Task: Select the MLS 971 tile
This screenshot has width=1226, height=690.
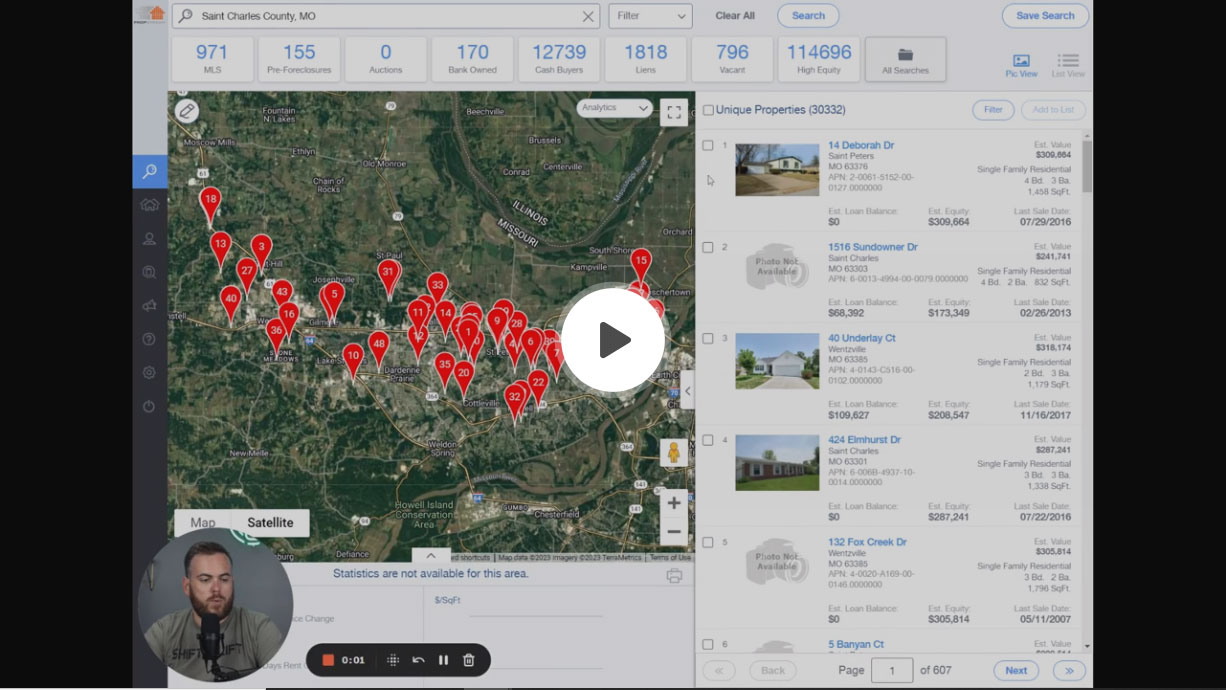Action: click(211, 59)
